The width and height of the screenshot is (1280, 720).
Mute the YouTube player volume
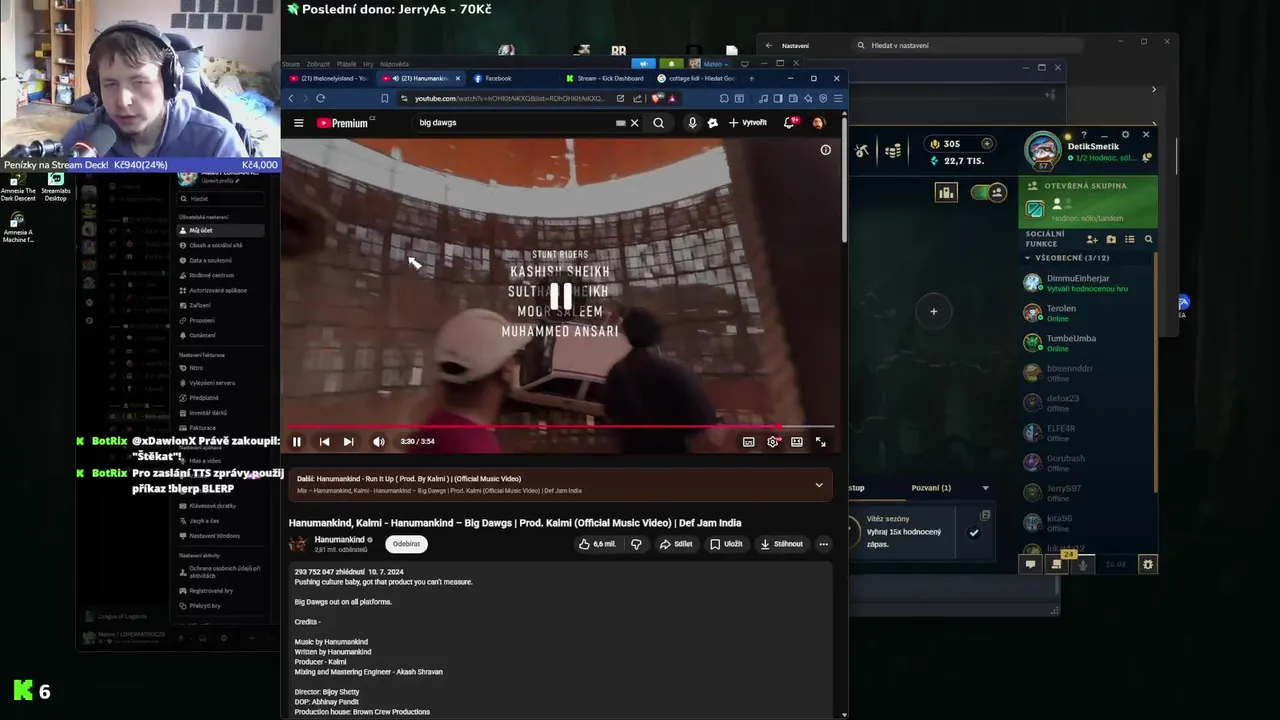point(379,441)
